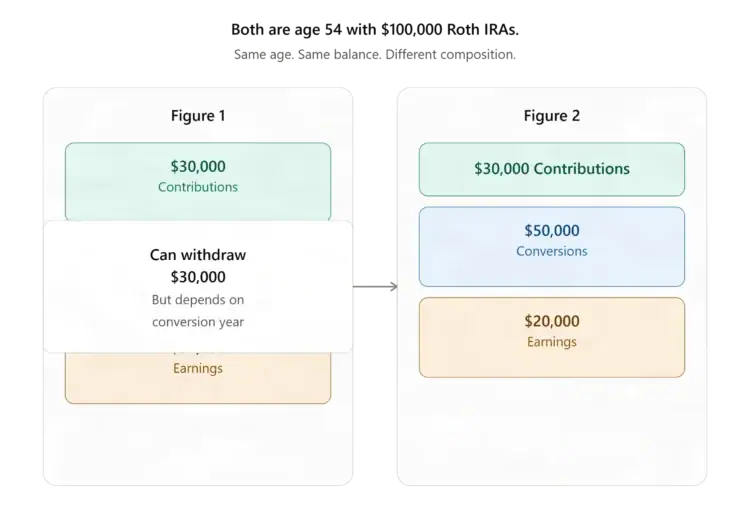Click the "Earnings" label in Figure 2
This screenshot has height=529, width=750.
pyautogui.click(x=551, y=342)
